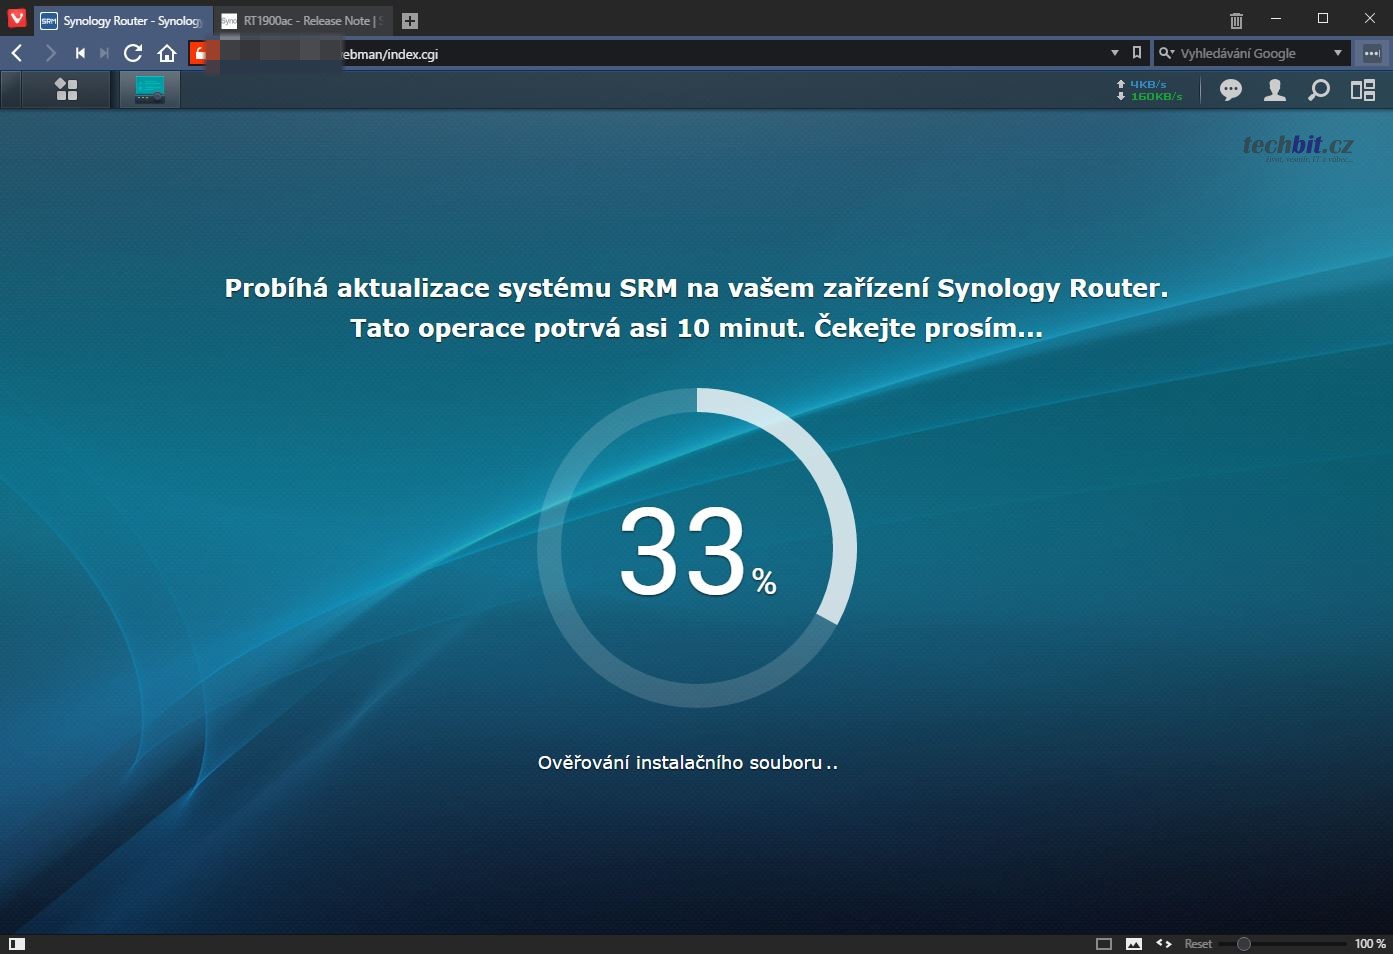Click the page zoom slider handle

coord(1244,943)
